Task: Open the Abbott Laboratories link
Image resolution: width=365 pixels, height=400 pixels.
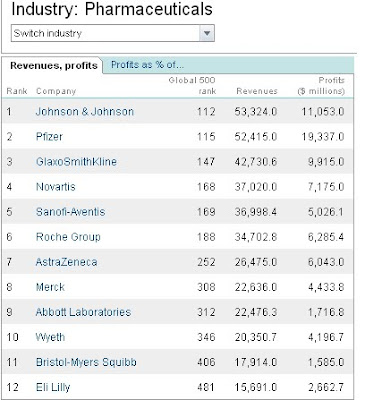Action: tap(83, 312)
